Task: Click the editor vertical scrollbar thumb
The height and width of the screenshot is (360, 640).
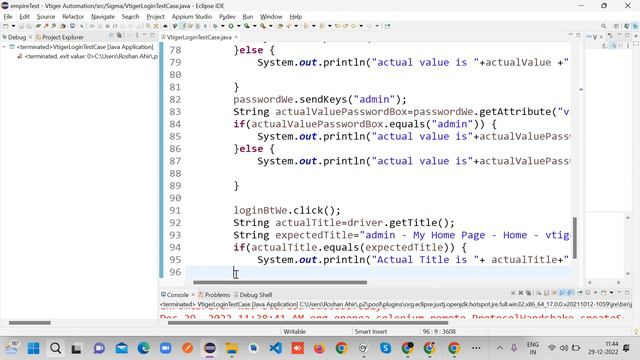Action: pyautogui.click(x=575, y=238)
